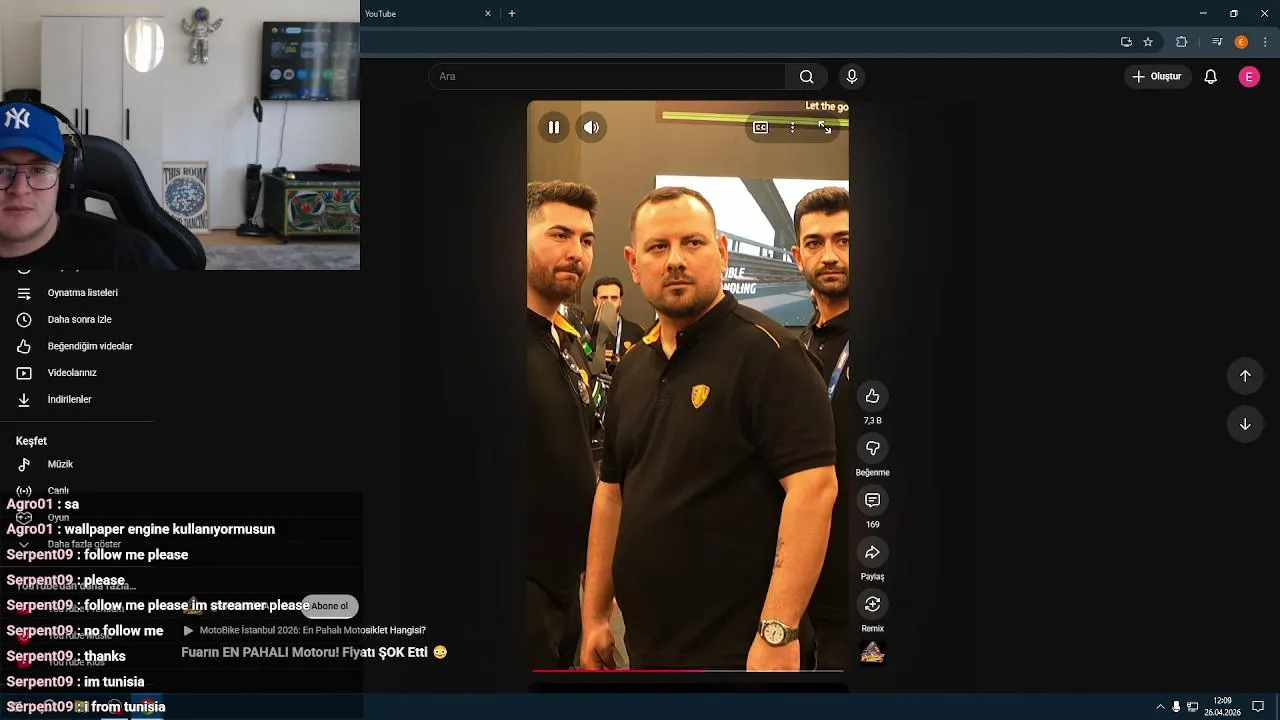Open a new browser tab
Image resolution: width=1280 pixels, height=720 pixels.
coord(512,14)
